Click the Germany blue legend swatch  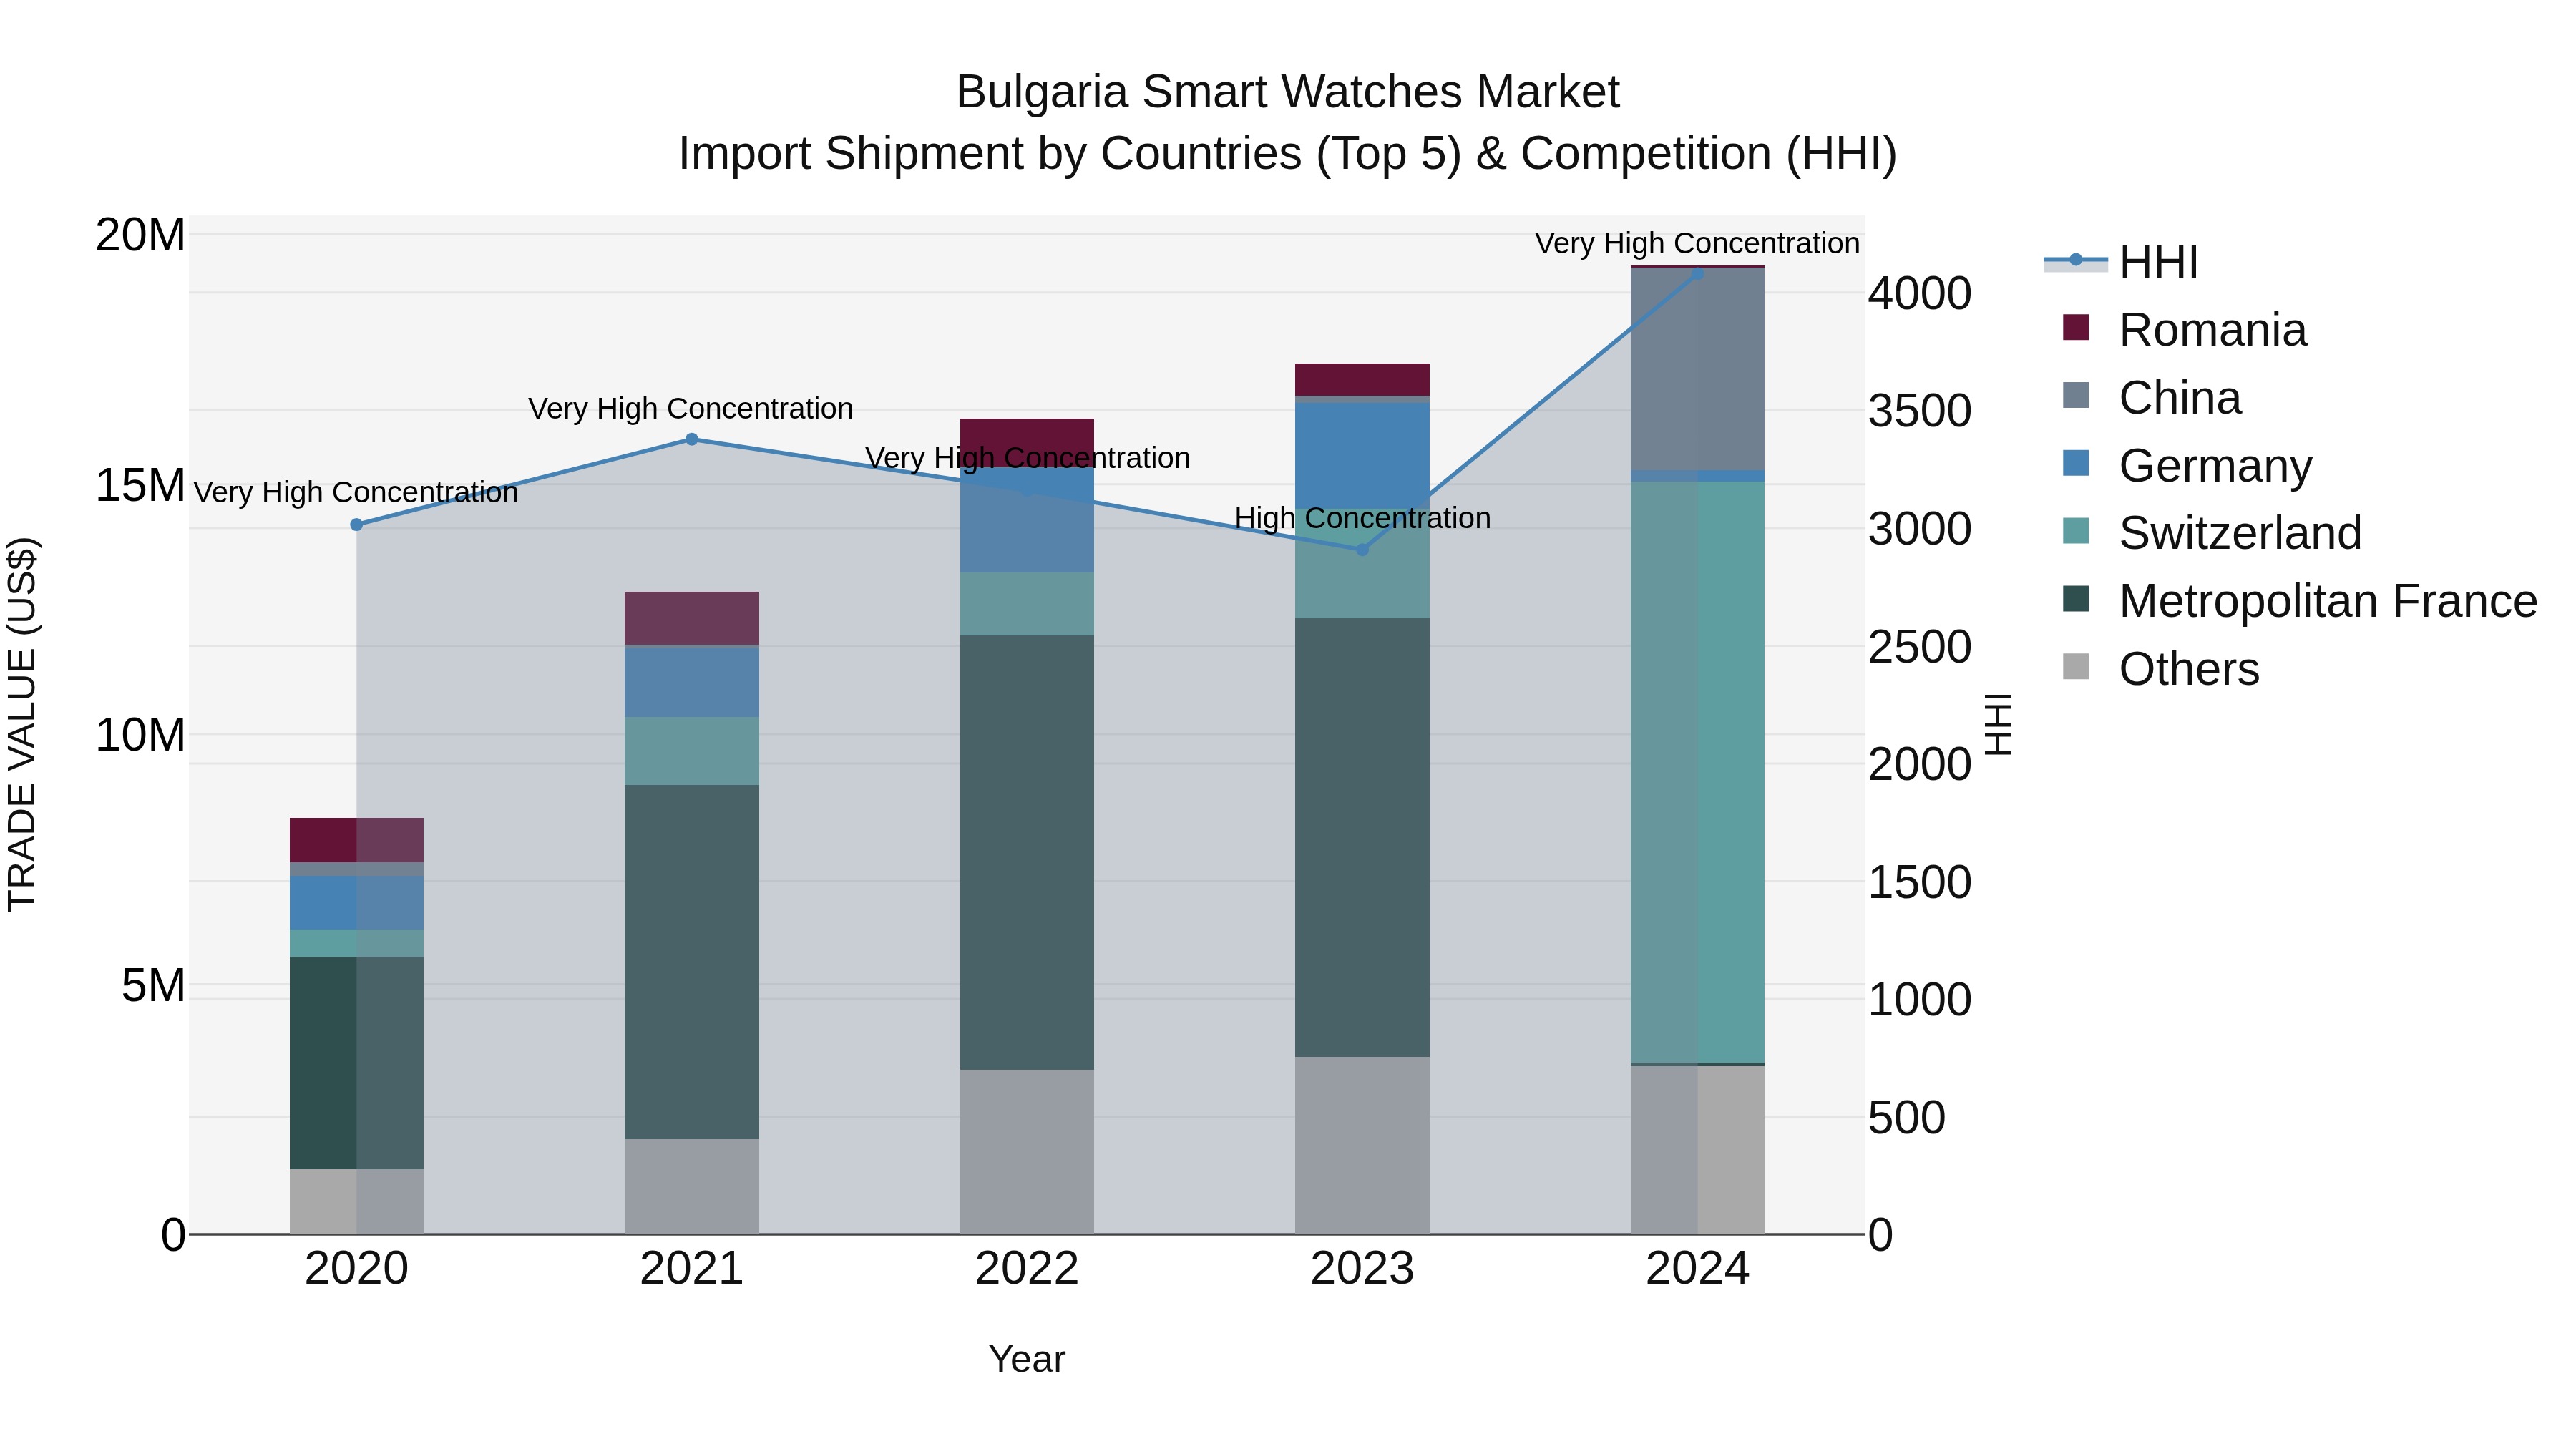coord(2076,463)
